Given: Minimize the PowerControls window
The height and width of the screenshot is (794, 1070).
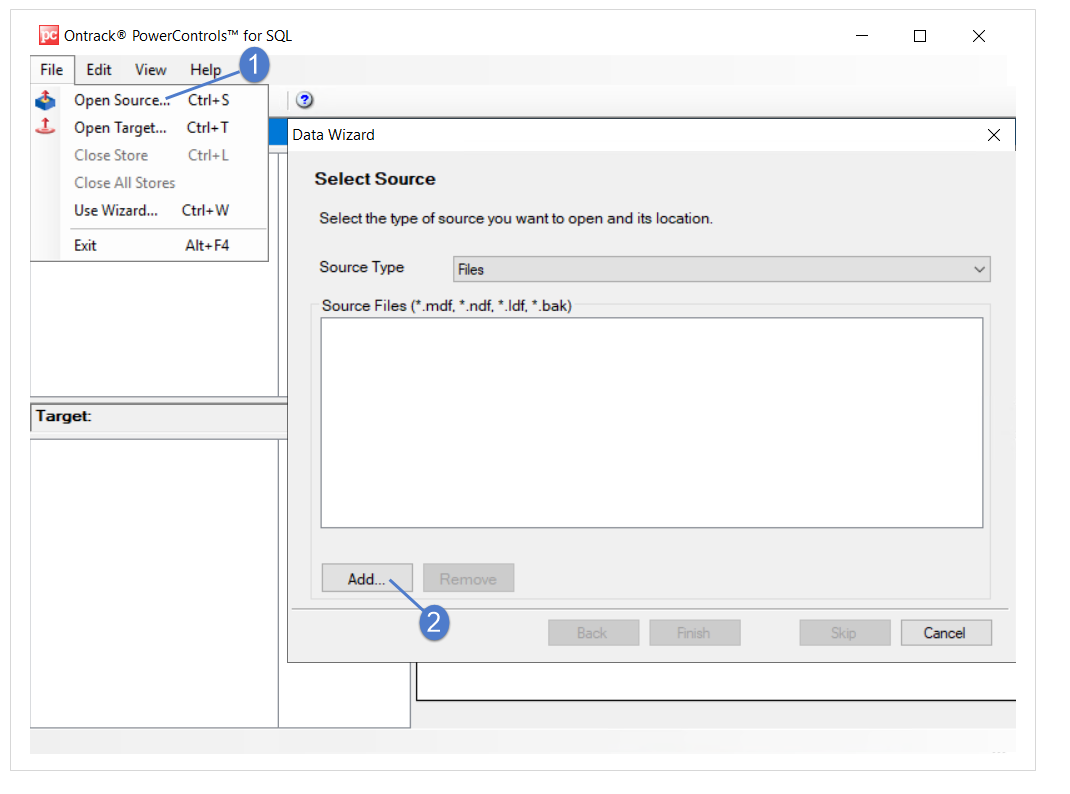Looking at the screenshot, I should point(862,35).
